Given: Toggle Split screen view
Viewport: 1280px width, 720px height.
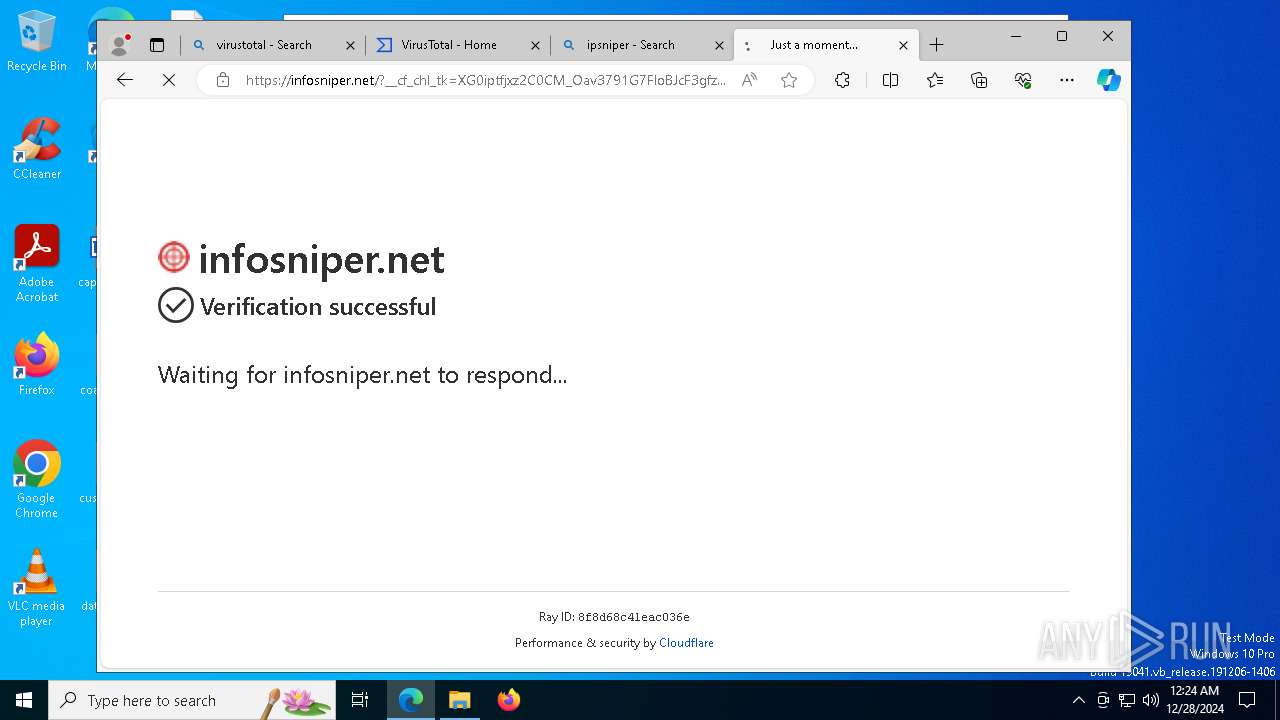Looking at the screenshot, I should pos(890,80).
